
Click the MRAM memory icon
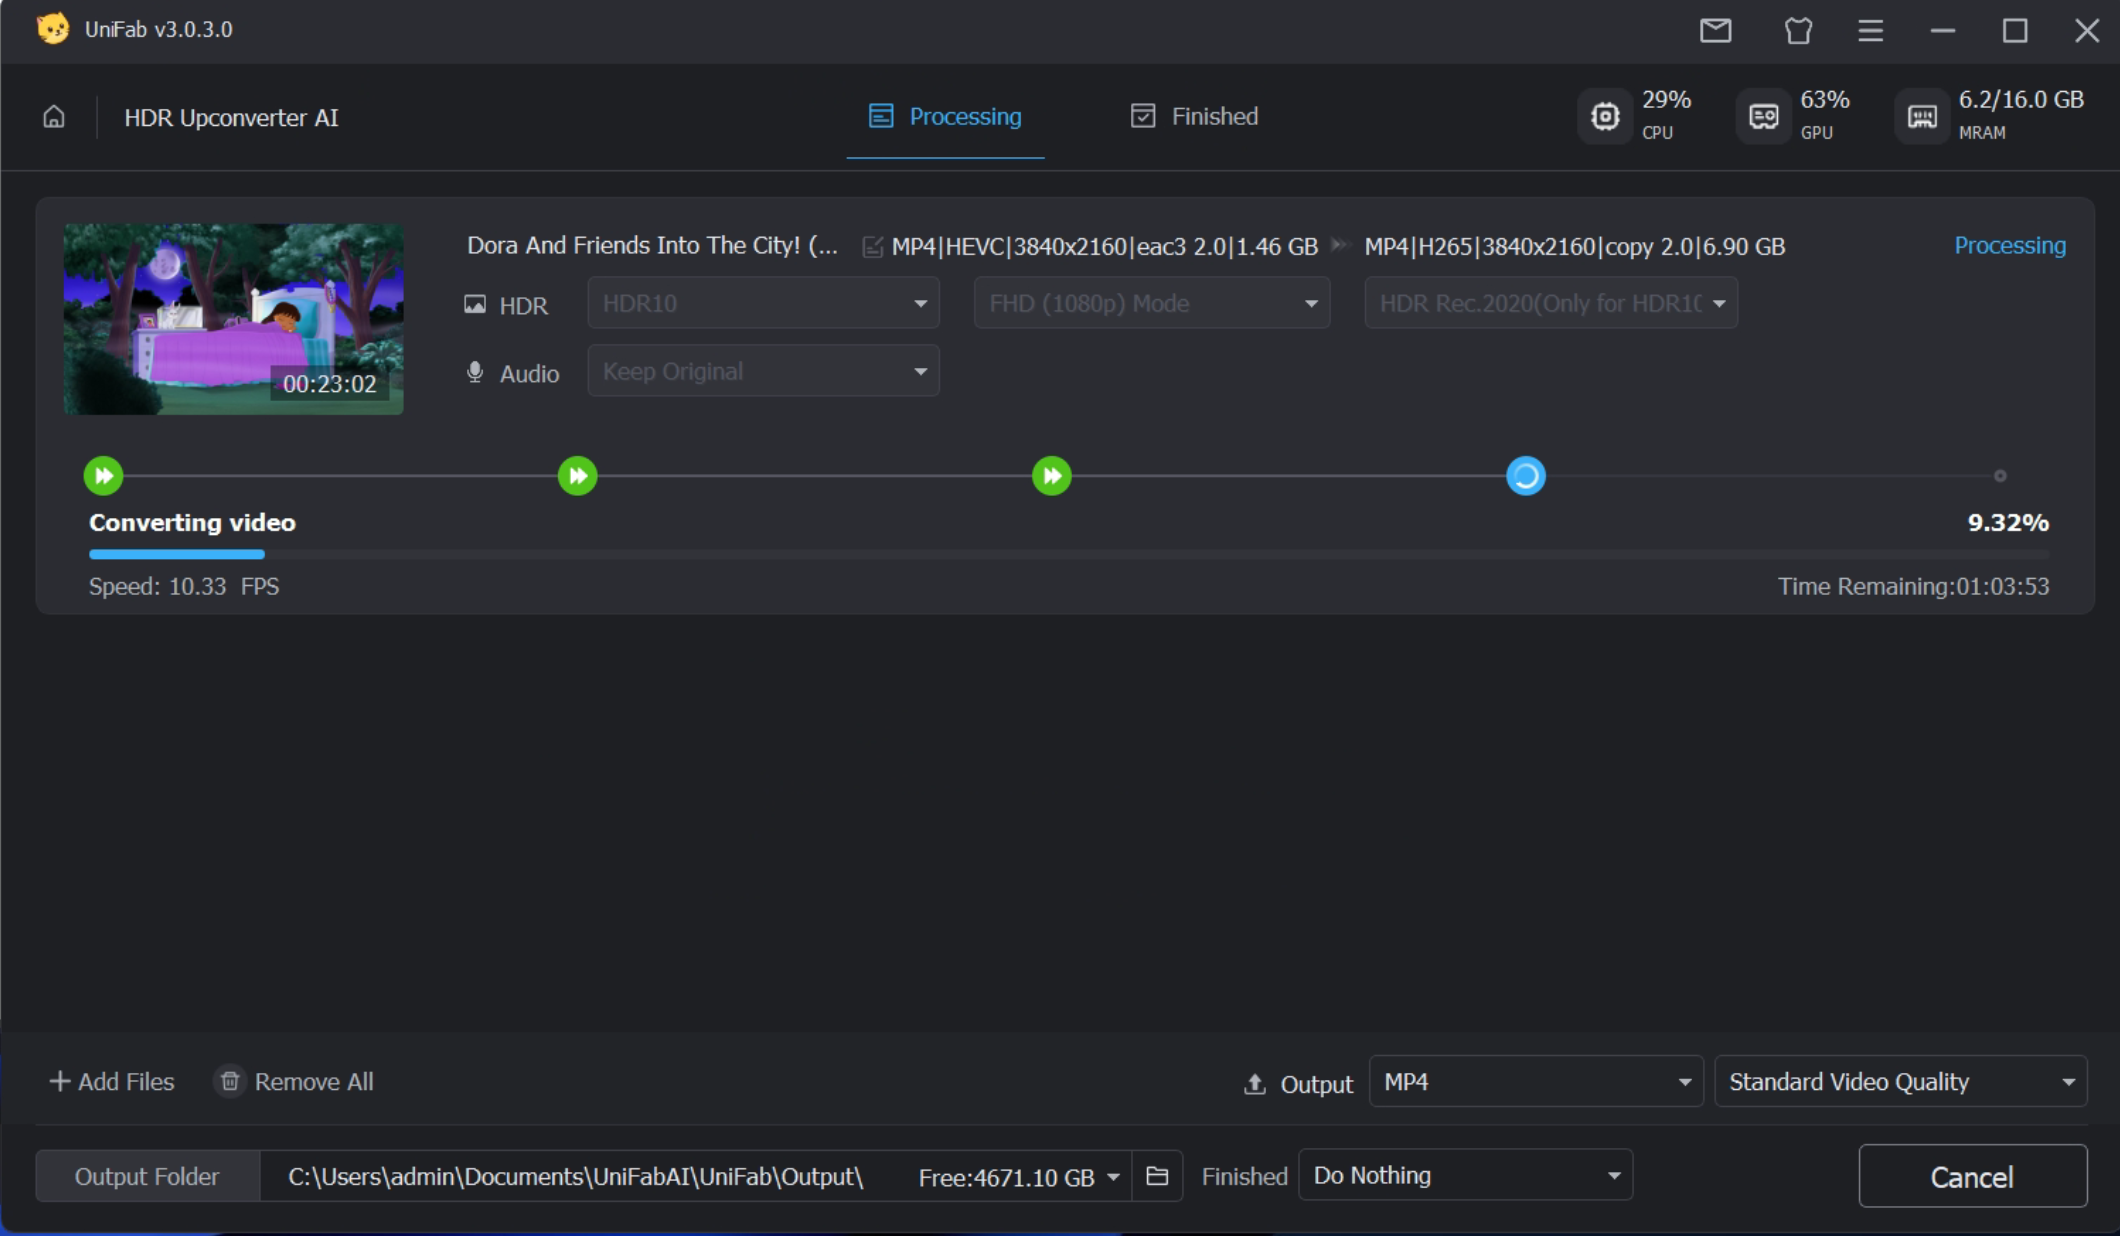(x=1921, y=117)
